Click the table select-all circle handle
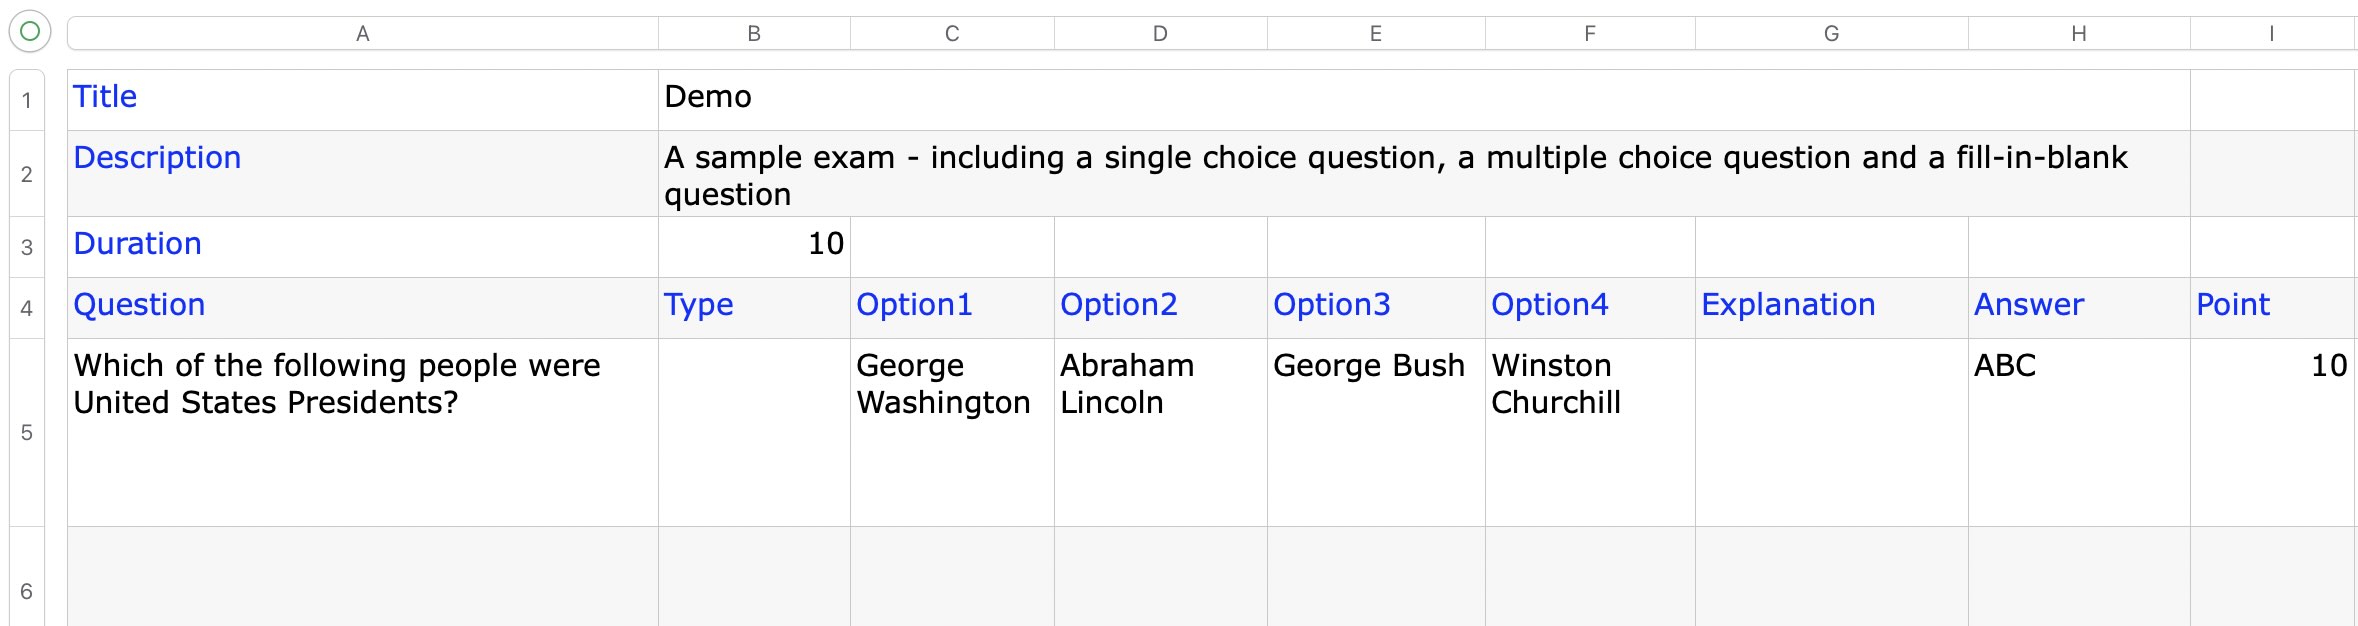 pos(30,32)
